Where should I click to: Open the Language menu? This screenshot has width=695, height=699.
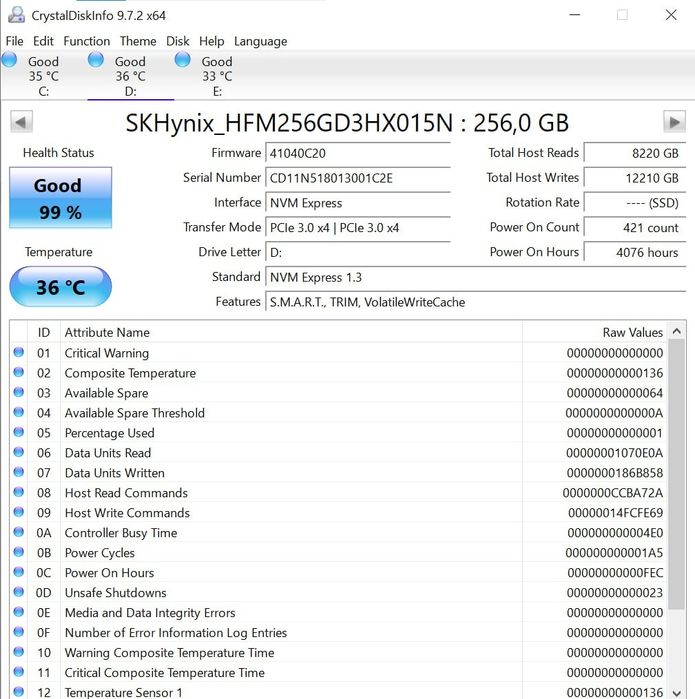click(x=260, y=41)
